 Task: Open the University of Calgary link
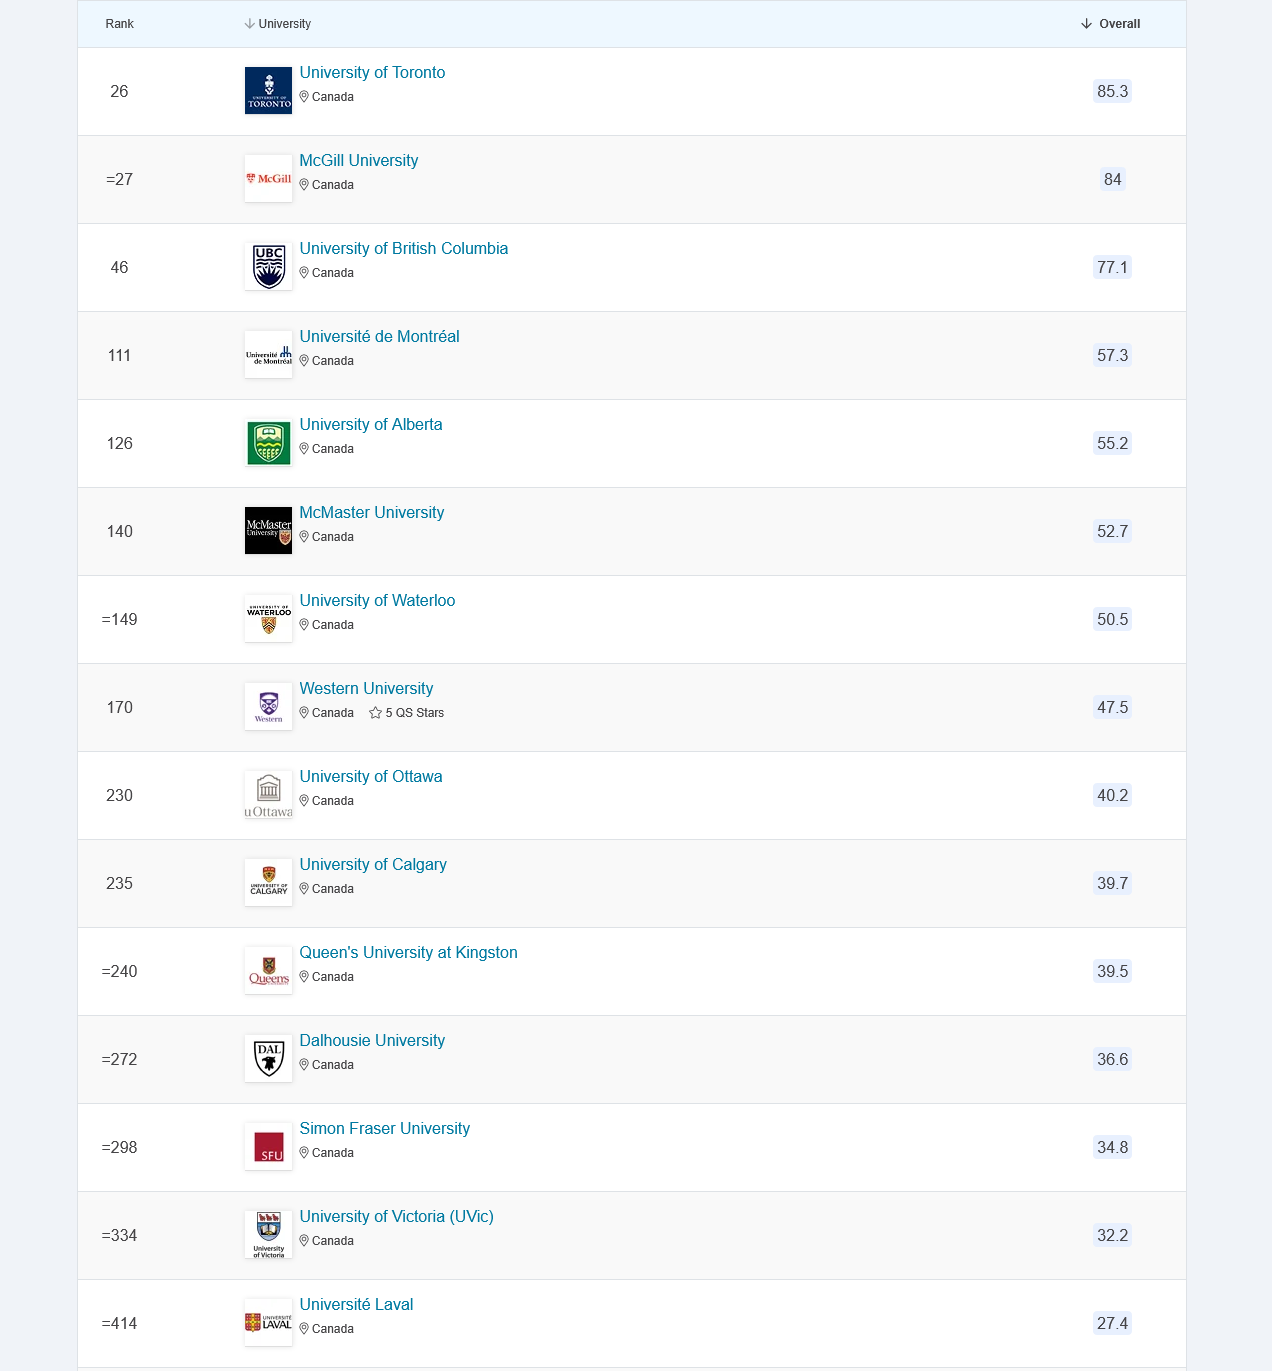tap(373, 865)
